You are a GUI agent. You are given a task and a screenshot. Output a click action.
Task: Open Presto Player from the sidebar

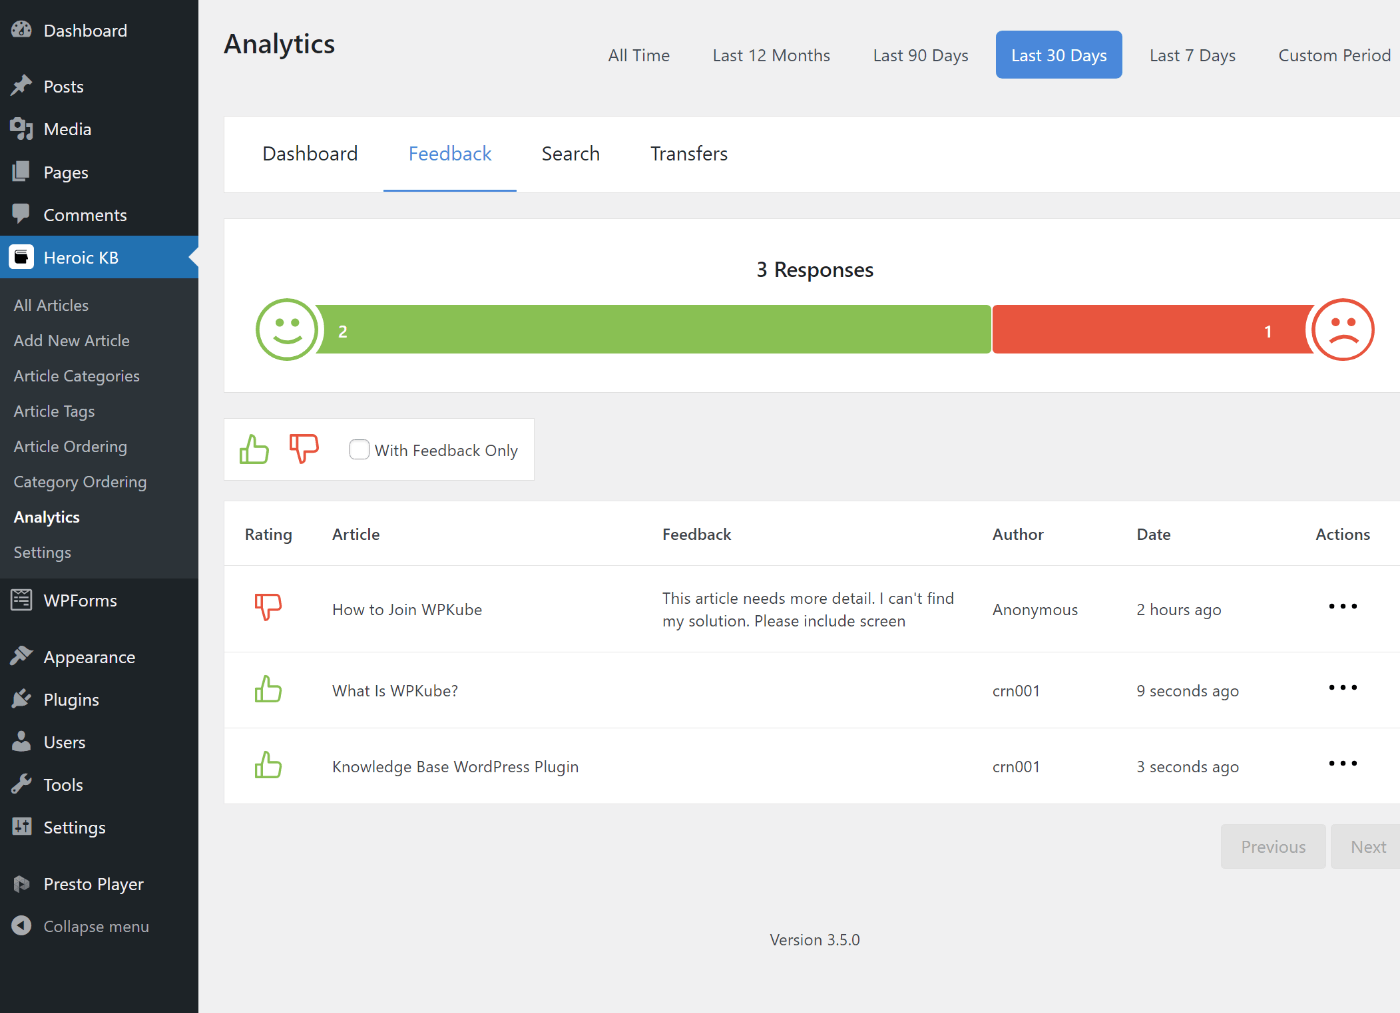click(x=93, y=884)
